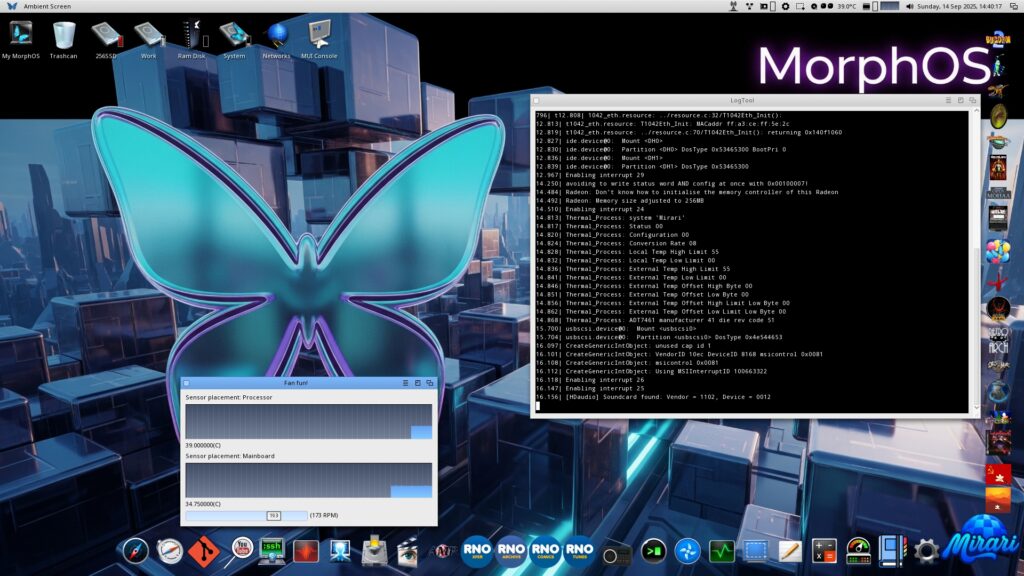Open the Trashcan desktop icon
Viewport: 1024px width, 576px height.
pos(63,36)
